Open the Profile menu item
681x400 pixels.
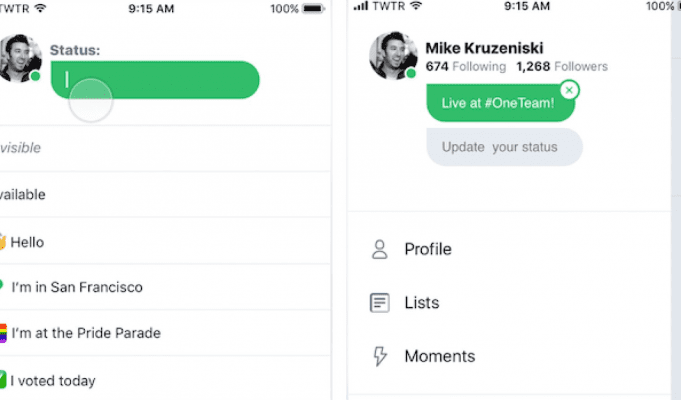(509, 249)
